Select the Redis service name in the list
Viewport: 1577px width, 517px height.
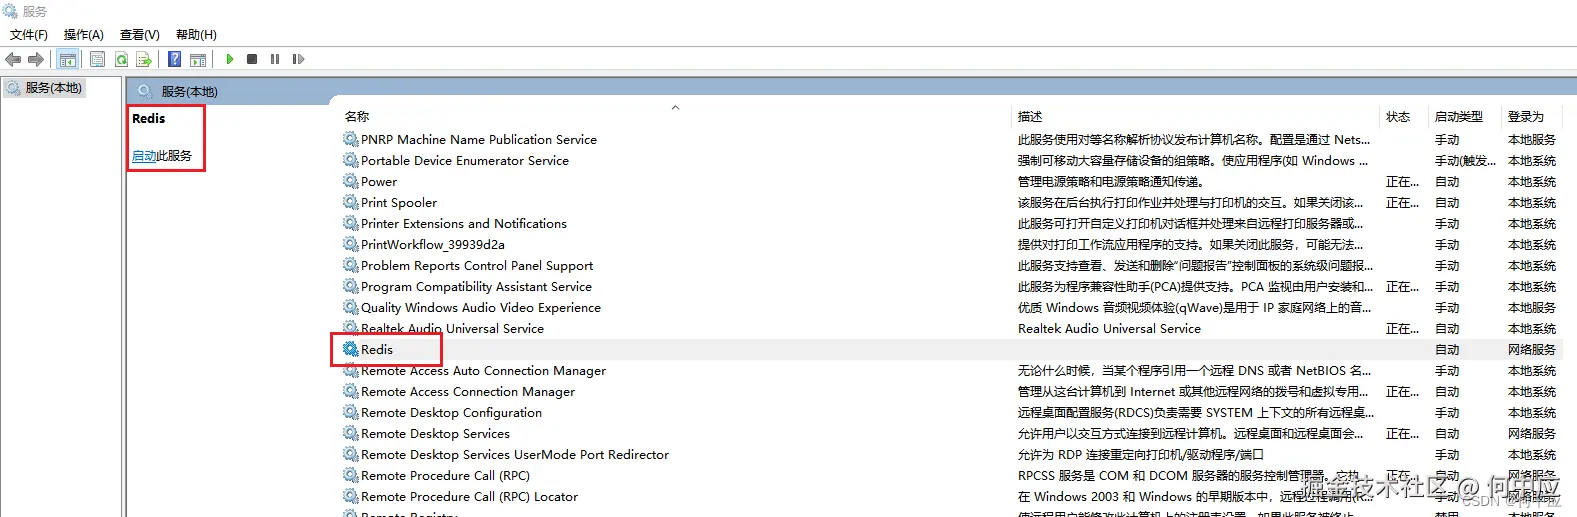point(377,349)
